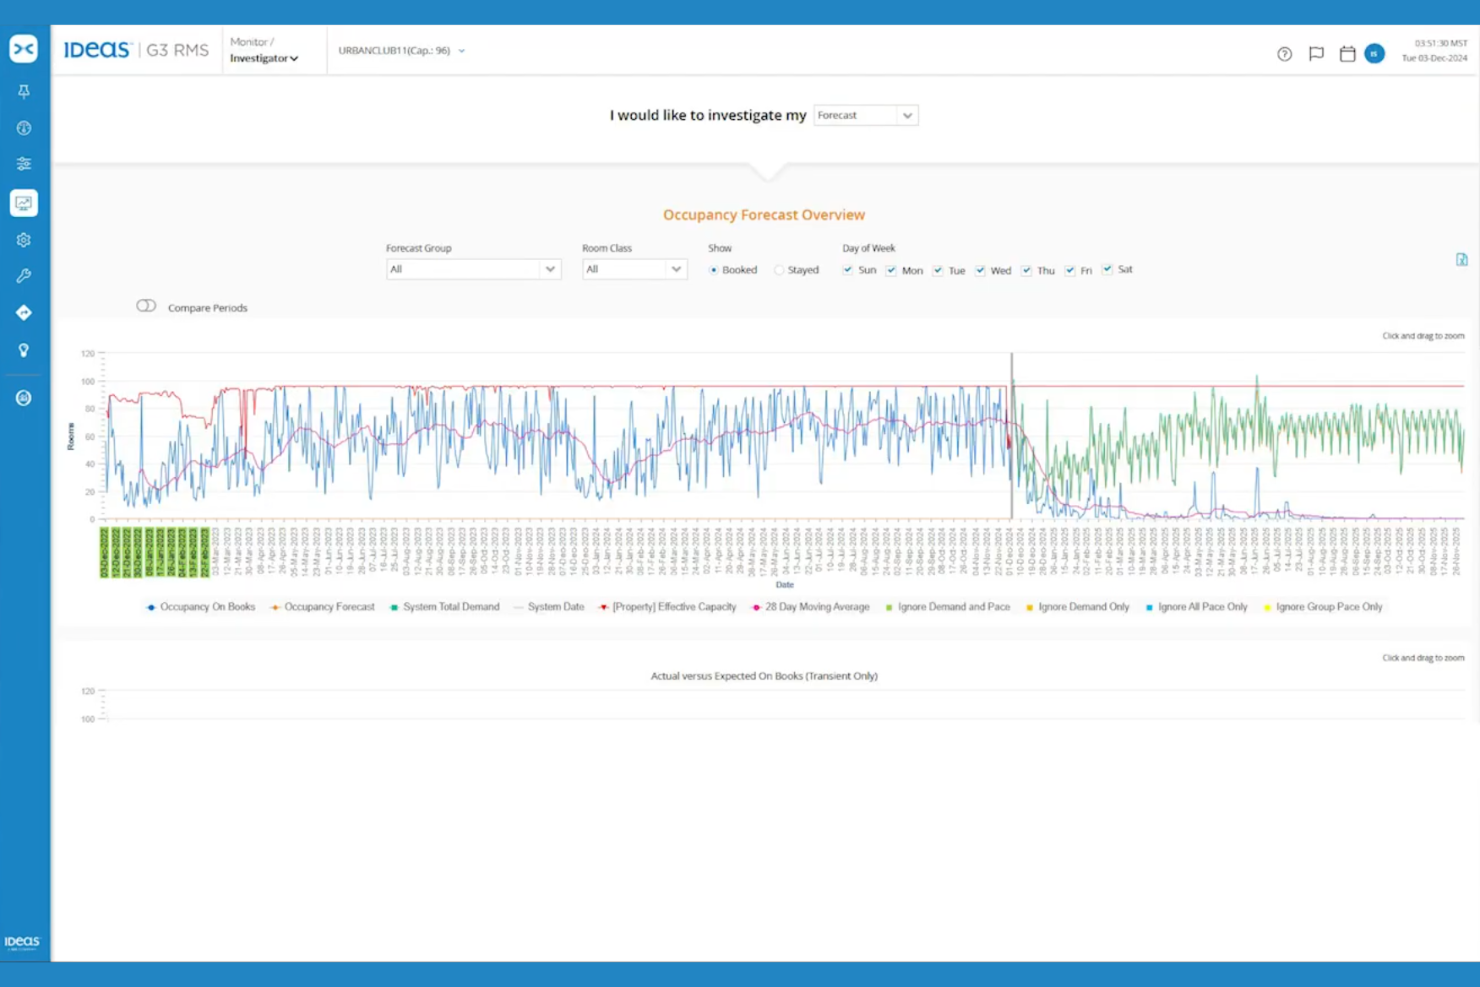Click the sliders settings icon in the sidebar
The width and height of the screenshot is (1480, 987).
point(23,163)
